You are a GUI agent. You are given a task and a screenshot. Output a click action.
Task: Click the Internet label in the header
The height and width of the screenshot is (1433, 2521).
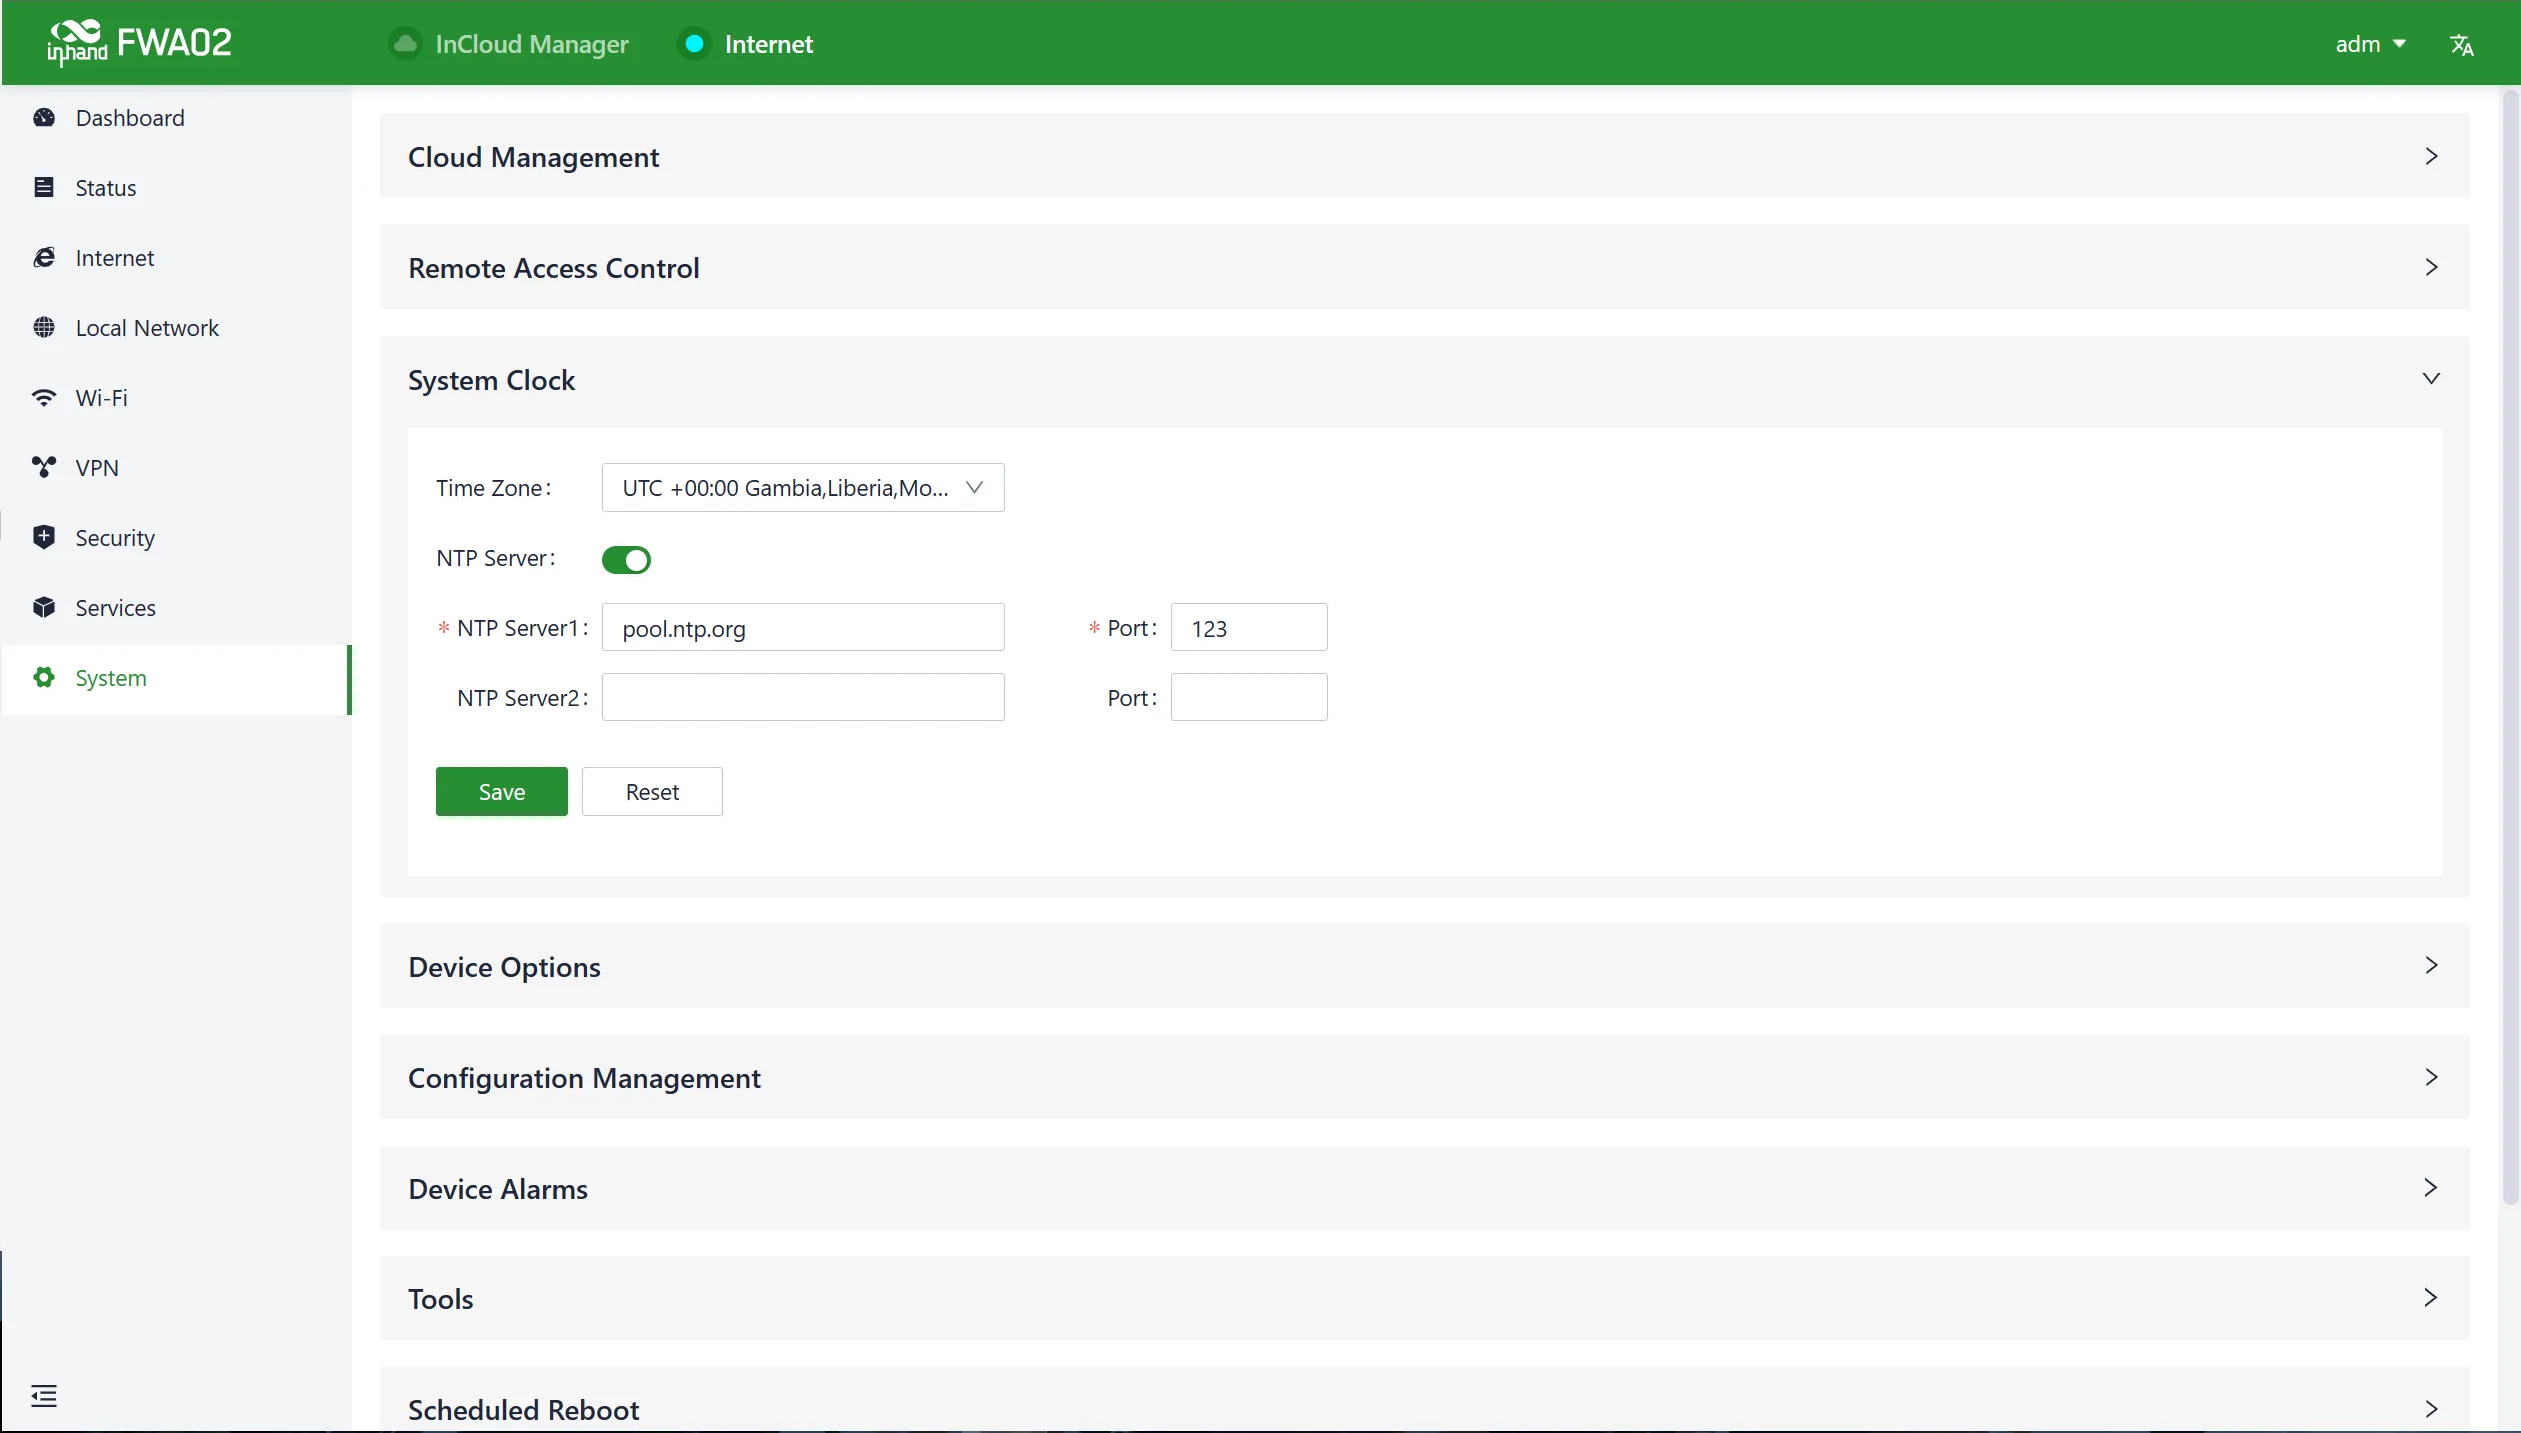click(x=768, y=45)
